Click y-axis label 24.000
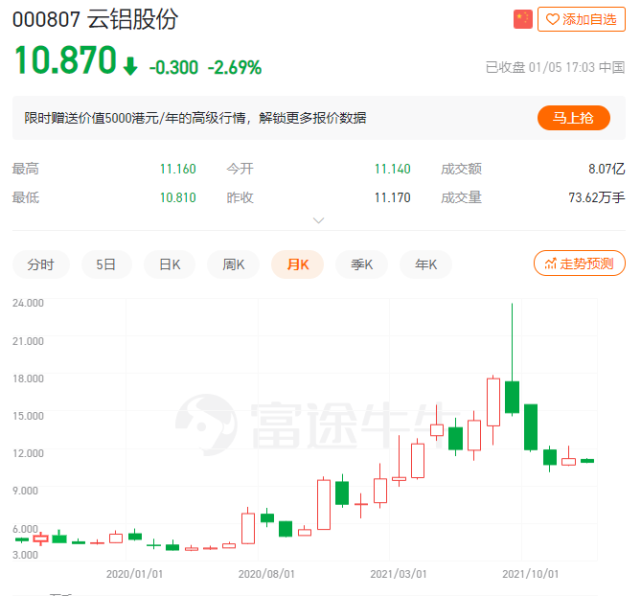 28,303
